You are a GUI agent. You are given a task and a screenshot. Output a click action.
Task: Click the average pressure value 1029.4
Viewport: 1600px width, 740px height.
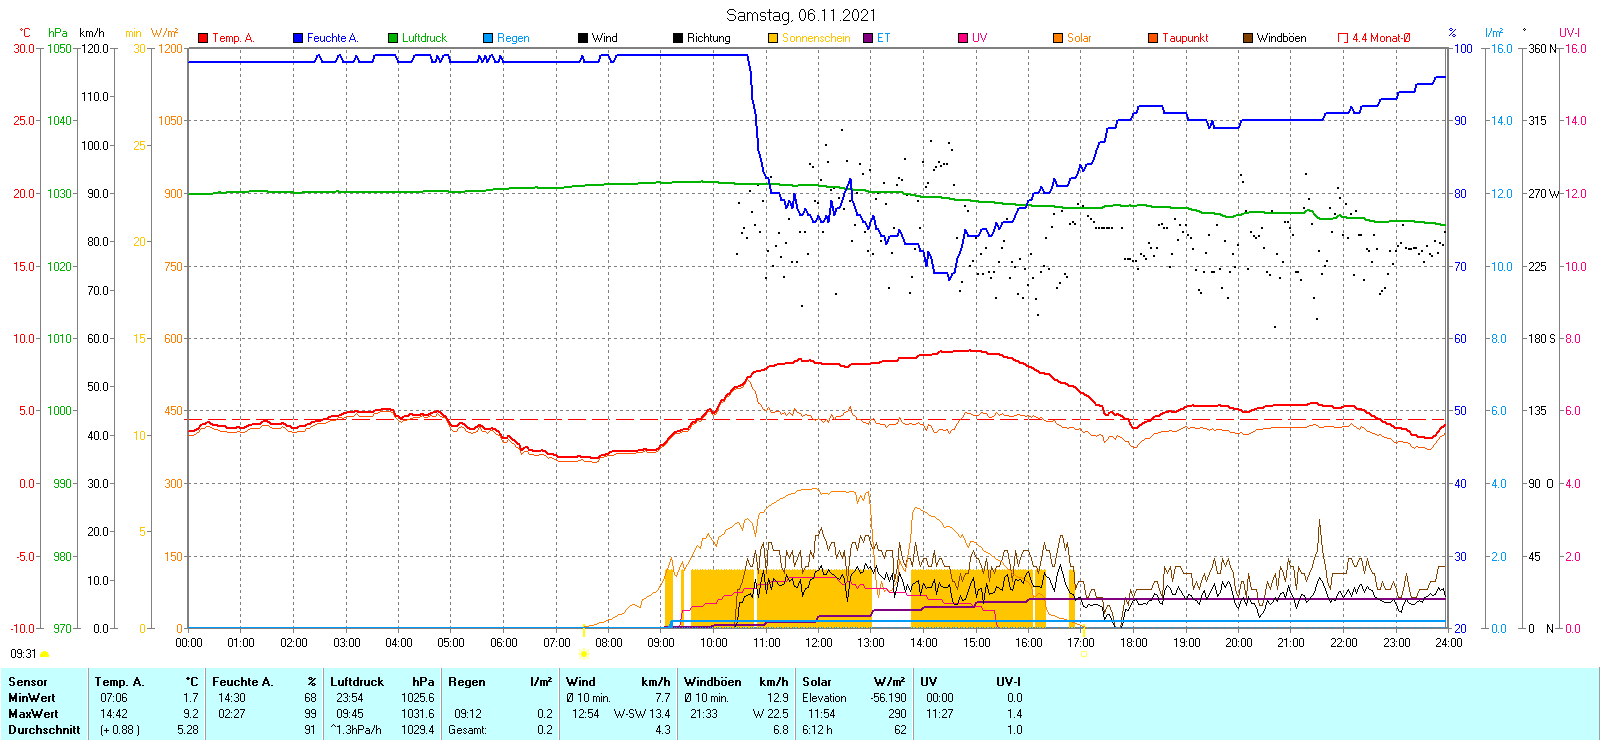point(418,730)
